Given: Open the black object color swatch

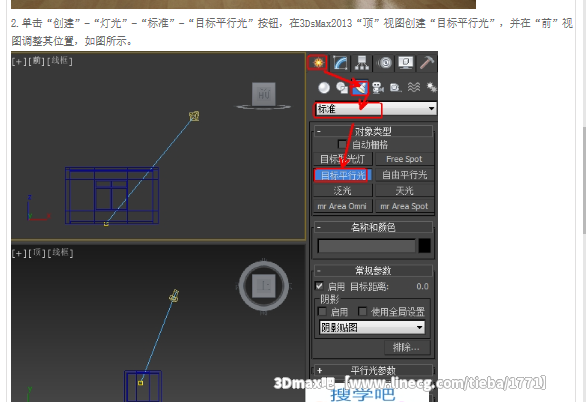Looking at the screenshot, I should click(425, 246).
